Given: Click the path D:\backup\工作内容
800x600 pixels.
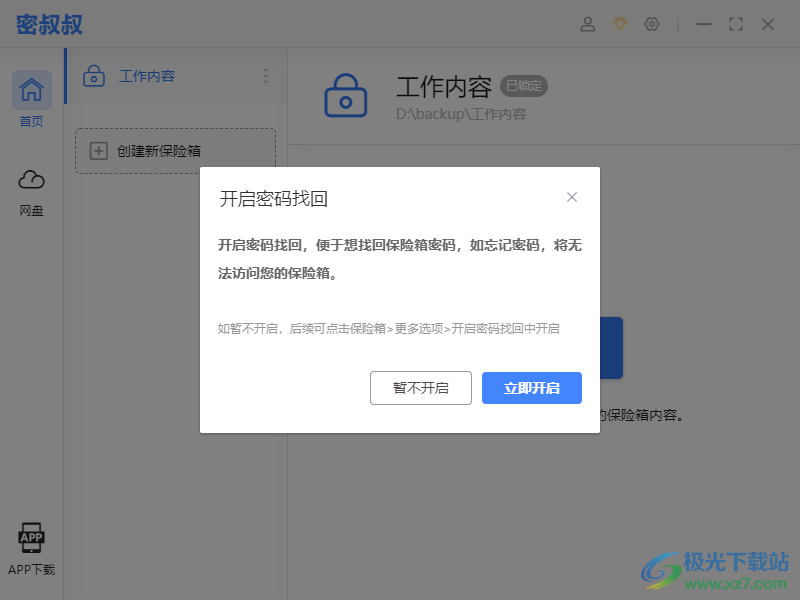Looking at the screenshot, I should click(x=461, y=113).
